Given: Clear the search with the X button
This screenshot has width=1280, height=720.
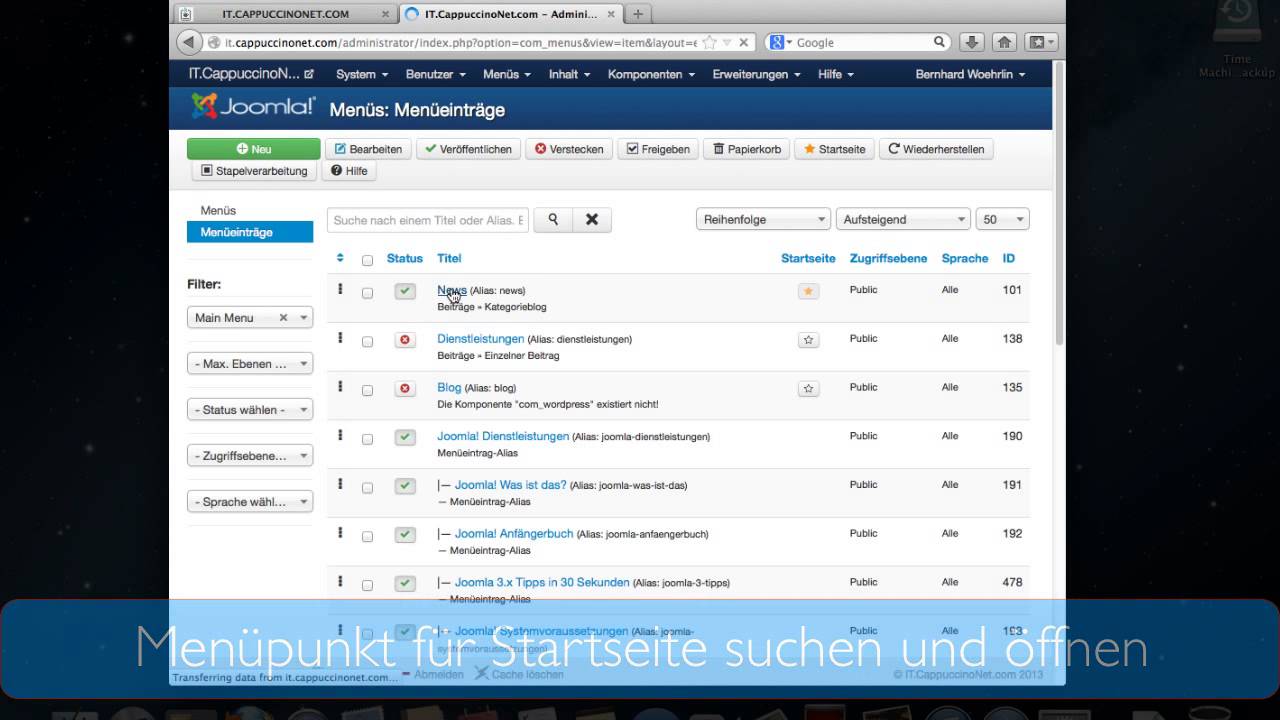Looking at the screenshot, I should [x=591, y=220].
